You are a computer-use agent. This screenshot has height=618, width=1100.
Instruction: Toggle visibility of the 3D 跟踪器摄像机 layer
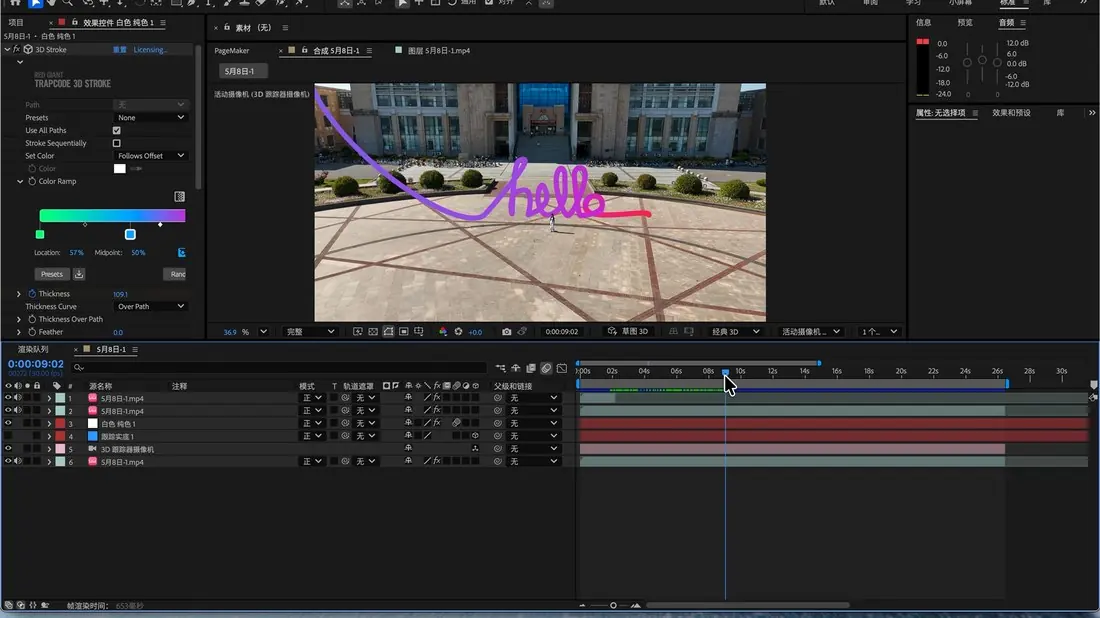(x=8, y=449)
